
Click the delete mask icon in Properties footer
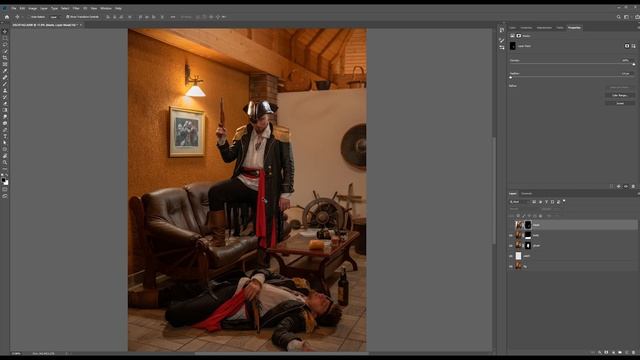[633, 186]
